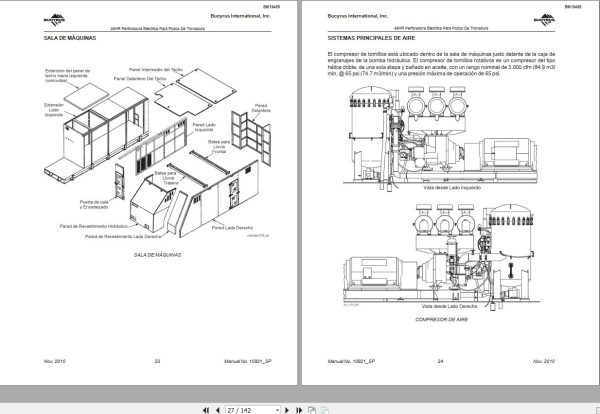
Task: Click the heading 'SALA DE MÁQUINAS'
Action: pyautogui.click(x=70, y=38)
